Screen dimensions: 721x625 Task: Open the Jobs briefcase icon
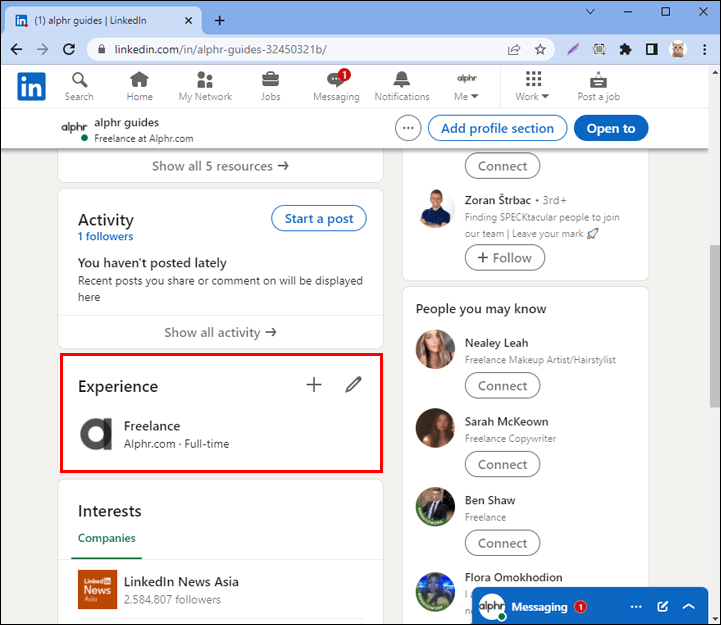click(x=270, y=86)
